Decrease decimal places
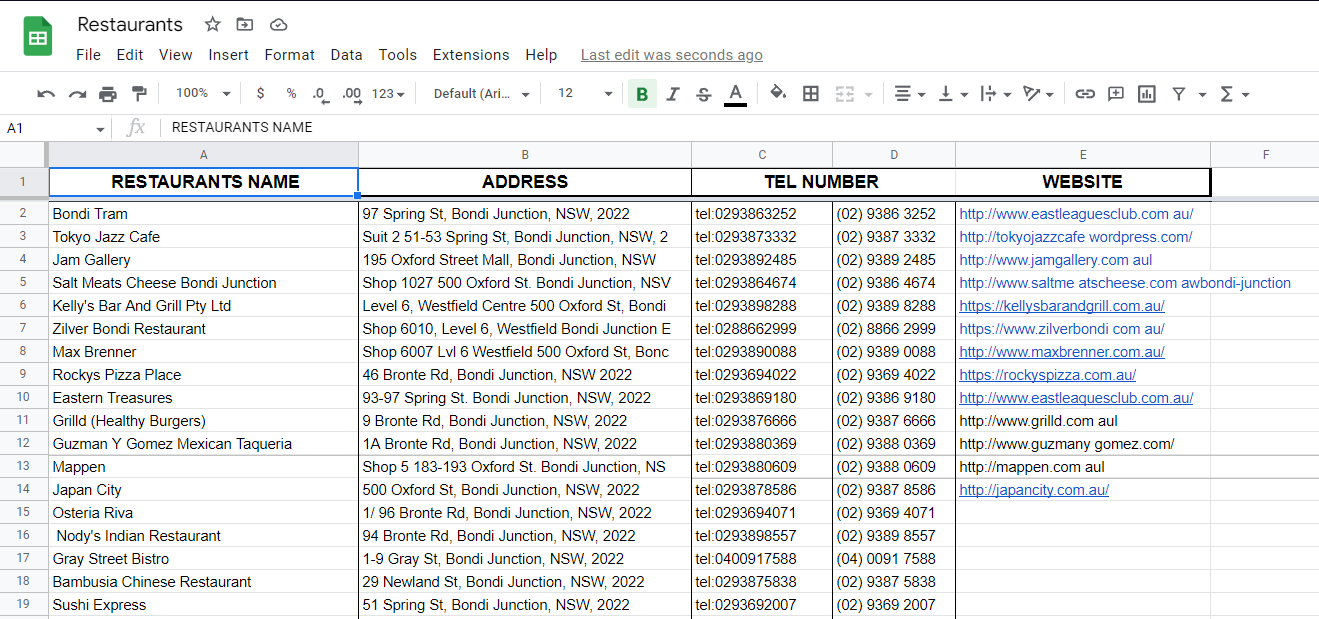 coord(320,94)
